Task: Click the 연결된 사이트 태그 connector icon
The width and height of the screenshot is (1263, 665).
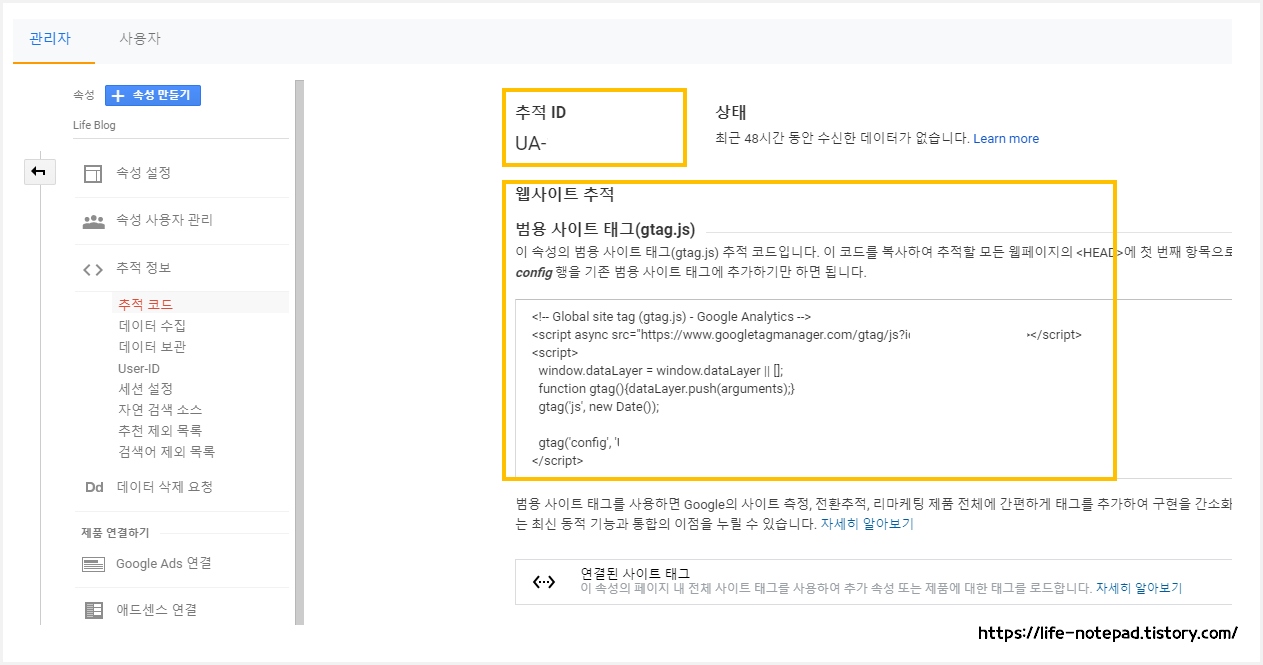Action: click(x=543, y=582)
